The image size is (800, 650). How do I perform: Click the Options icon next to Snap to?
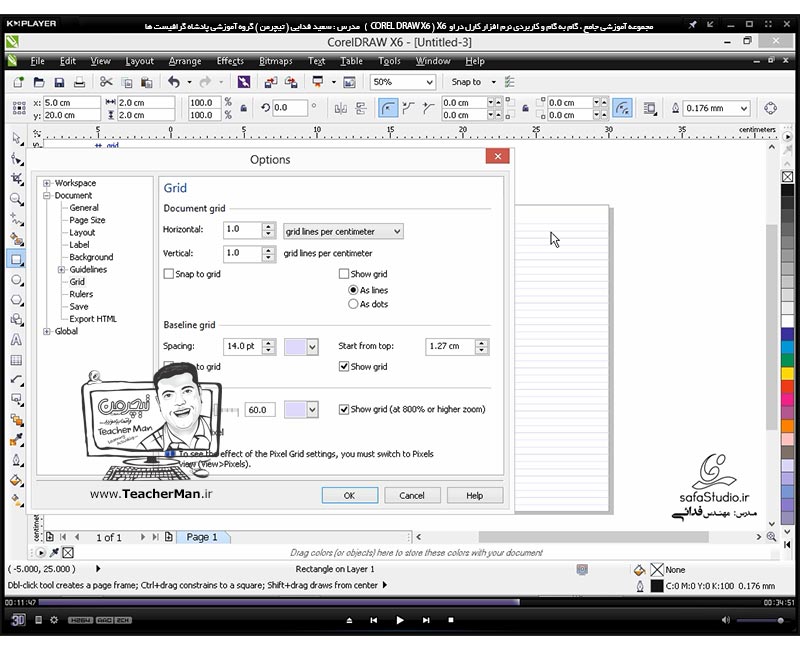[509, 82]
